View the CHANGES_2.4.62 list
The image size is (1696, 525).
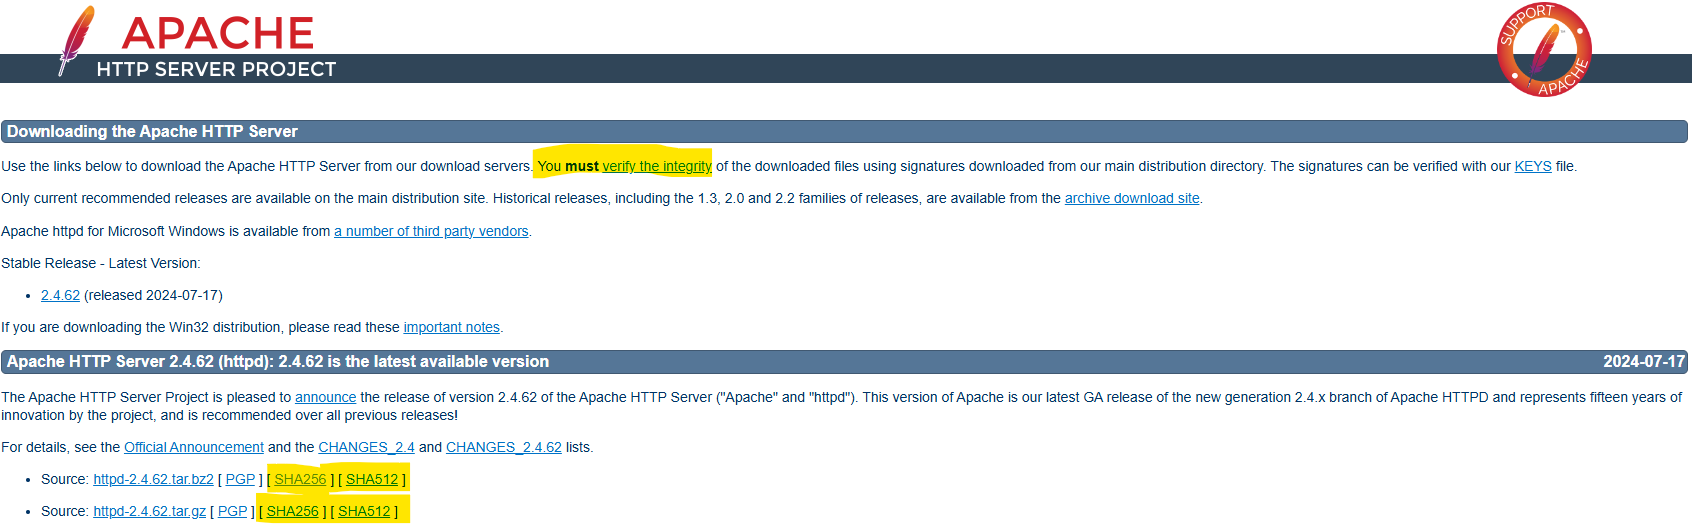pos(503,447)
